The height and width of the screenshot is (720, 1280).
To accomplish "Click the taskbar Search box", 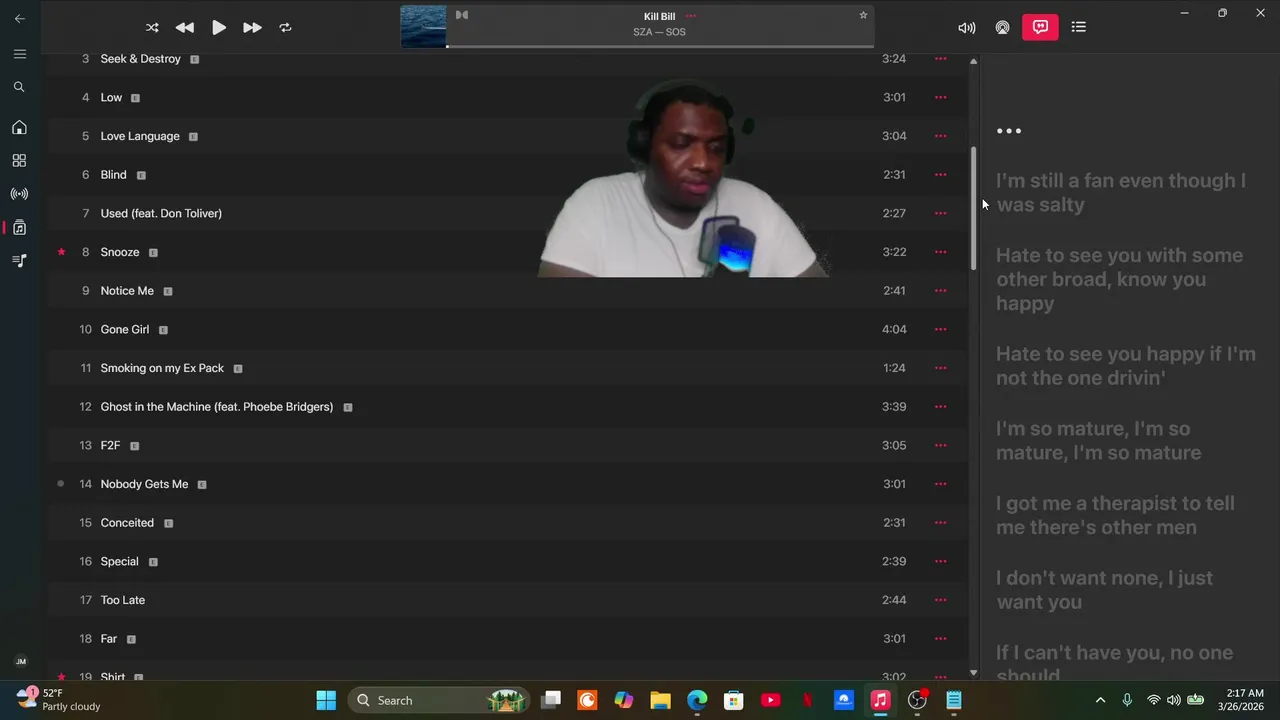I will tap(439, 700).
